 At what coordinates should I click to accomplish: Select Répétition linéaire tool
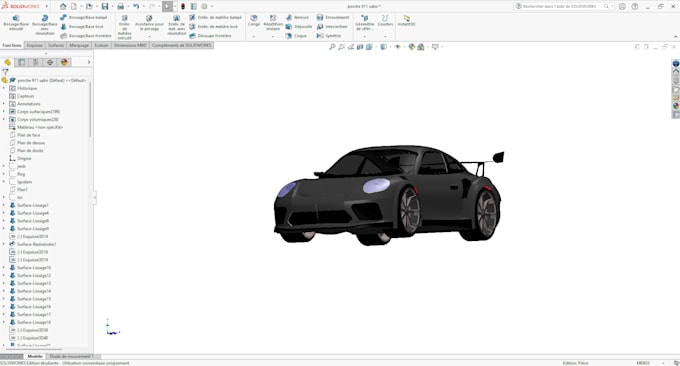click(x=273, y=22)
